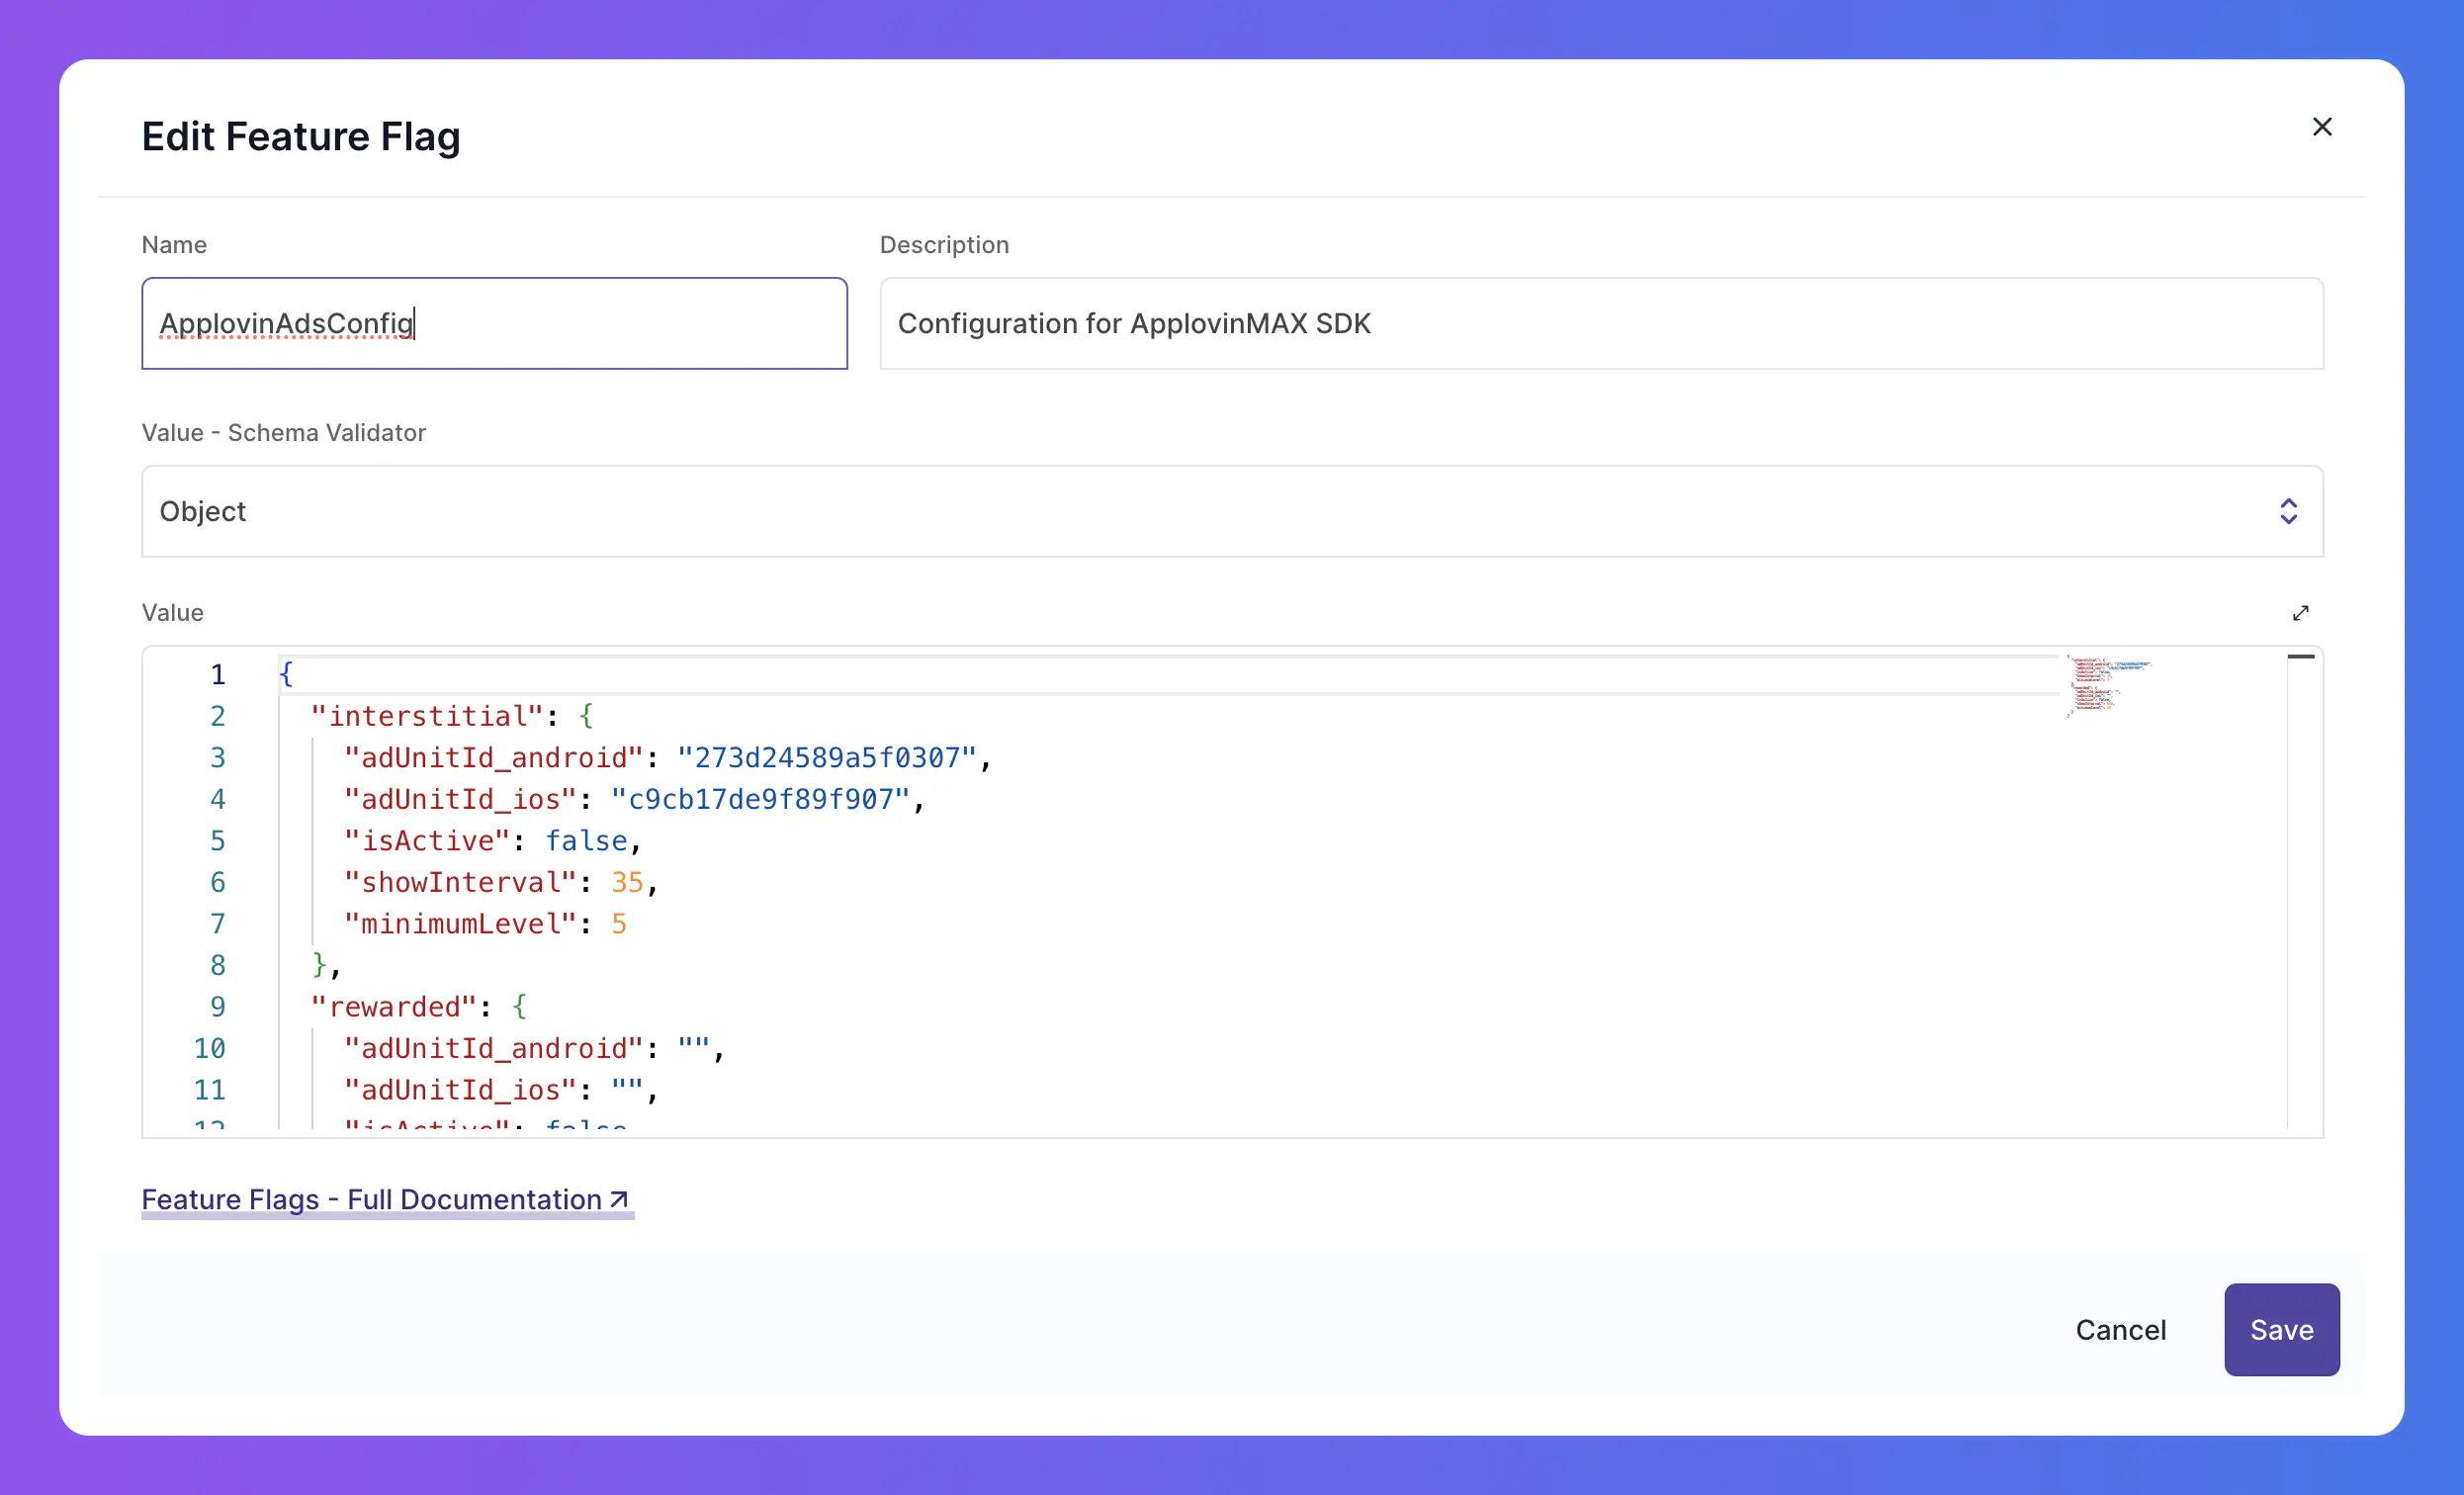Click the closing brace on line 8
The height and width of the screenshot is (1495, 2464).
(x=319, y=965)
